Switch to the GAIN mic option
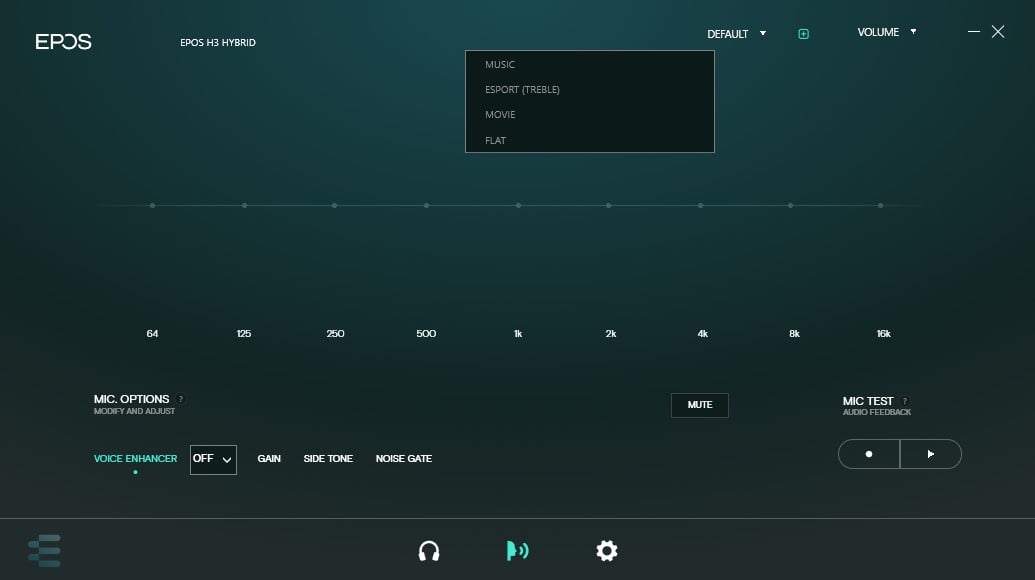 tap(269, 459)
